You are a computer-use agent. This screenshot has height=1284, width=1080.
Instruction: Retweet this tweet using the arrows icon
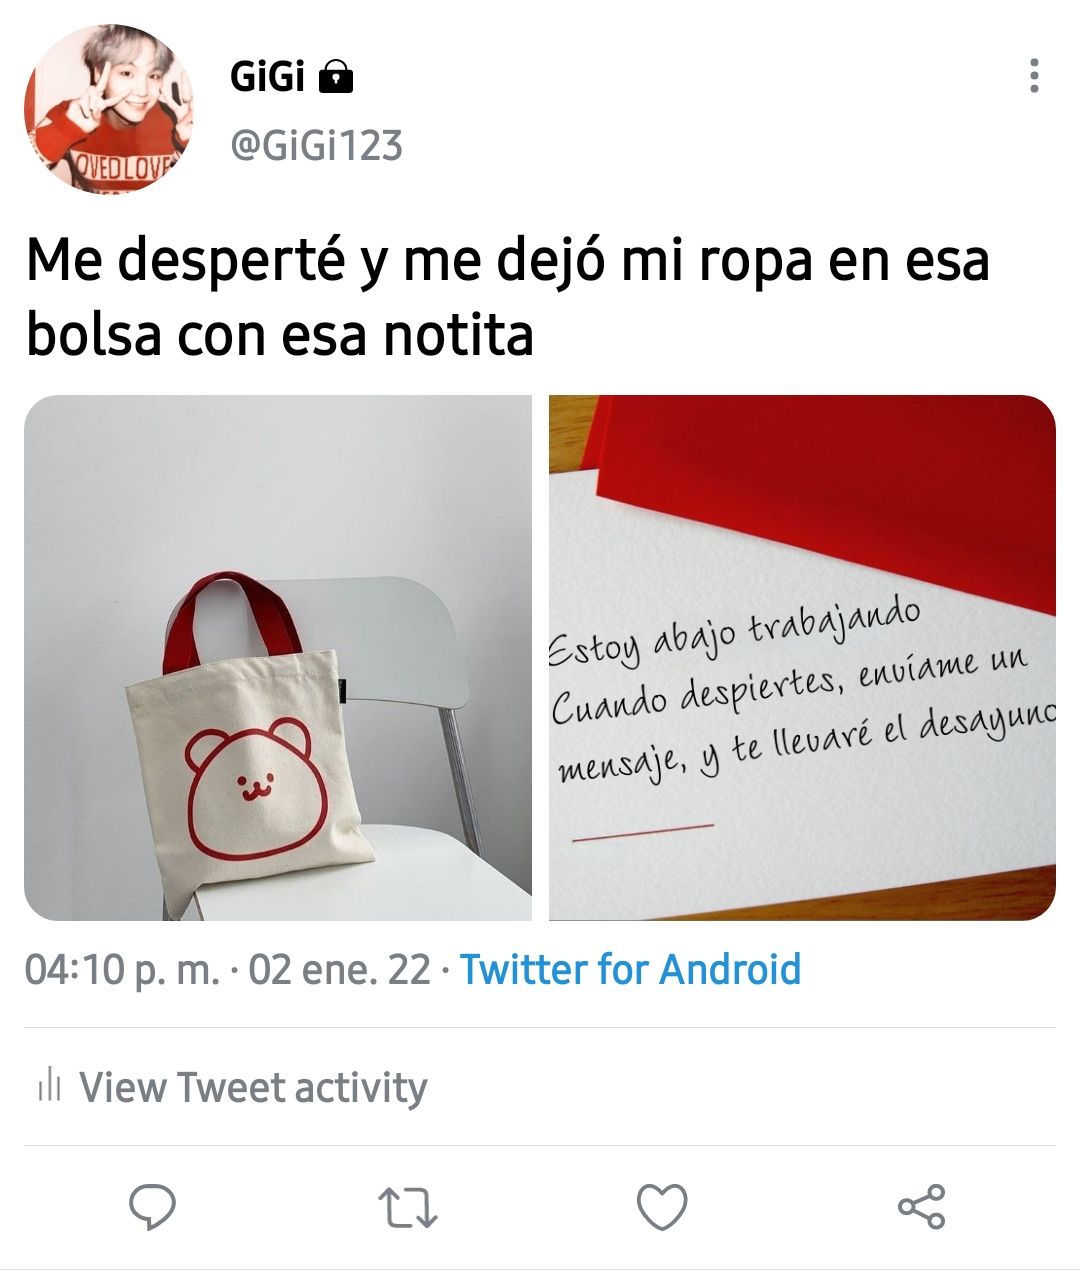coord(408,1208)
